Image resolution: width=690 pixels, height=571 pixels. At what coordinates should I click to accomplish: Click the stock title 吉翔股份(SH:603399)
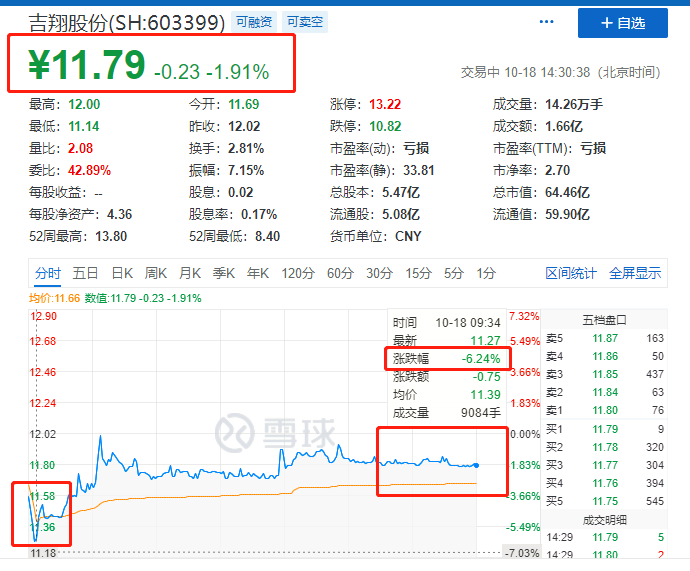point(127,23)
